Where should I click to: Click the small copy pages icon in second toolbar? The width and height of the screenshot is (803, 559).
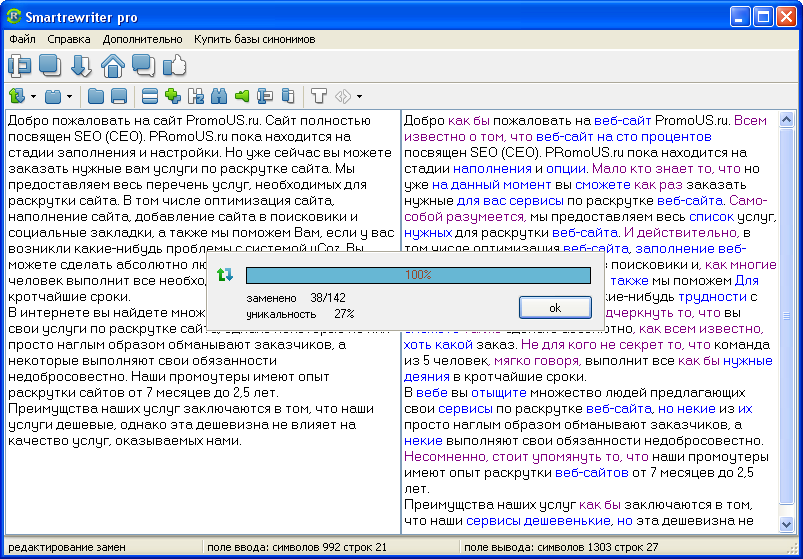tap(288, 96)
